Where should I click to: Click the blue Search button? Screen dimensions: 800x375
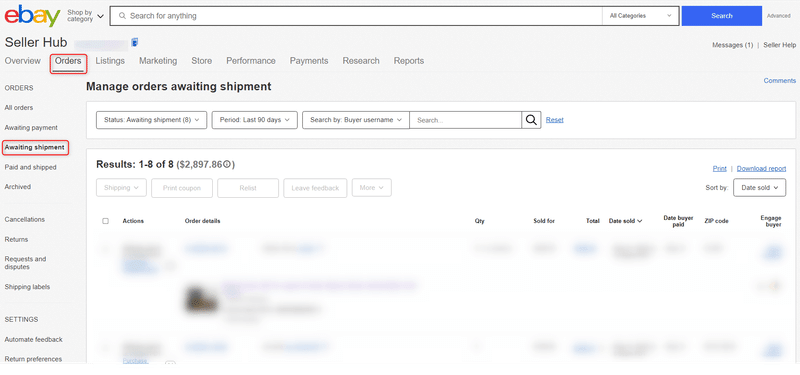point(722,16)
